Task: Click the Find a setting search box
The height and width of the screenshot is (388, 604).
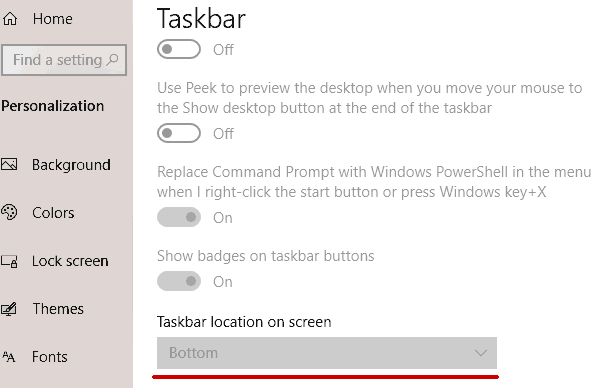Action: coord(64,60)
